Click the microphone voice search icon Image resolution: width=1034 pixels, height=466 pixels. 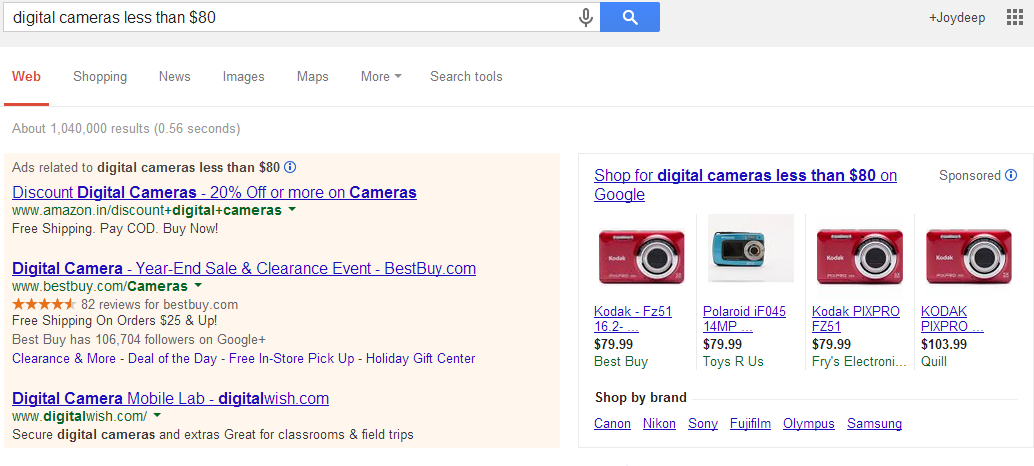click(x=586, y=18)
